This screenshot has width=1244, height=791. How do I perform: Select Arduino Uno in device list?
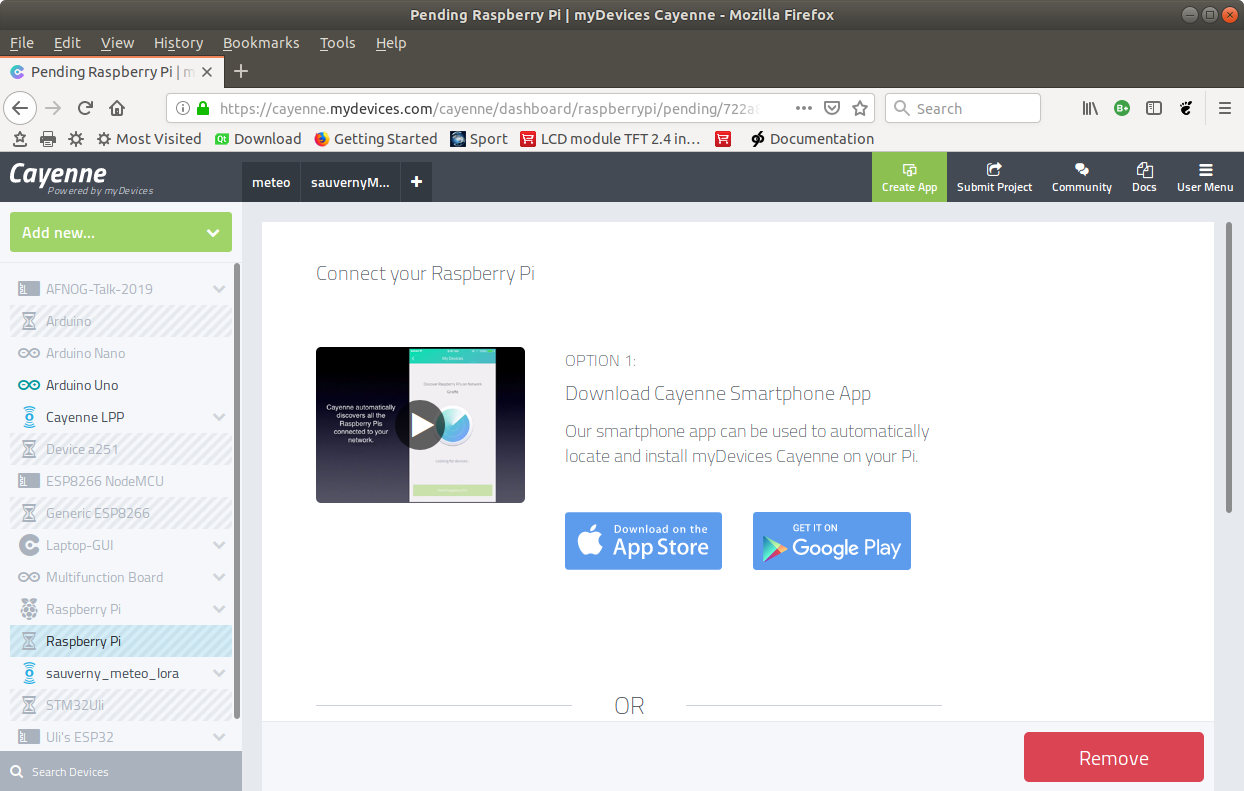point(121,385)
